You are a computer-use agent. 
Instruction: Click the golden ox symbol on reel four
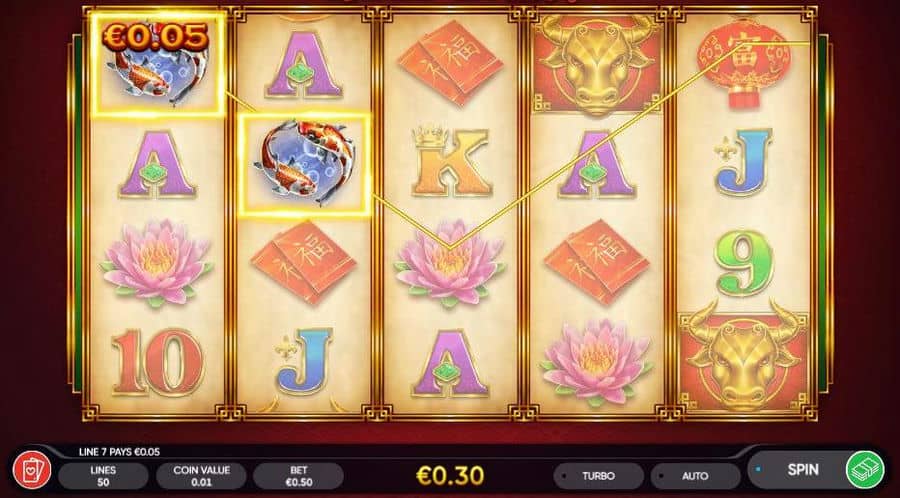tap(597, 64)
